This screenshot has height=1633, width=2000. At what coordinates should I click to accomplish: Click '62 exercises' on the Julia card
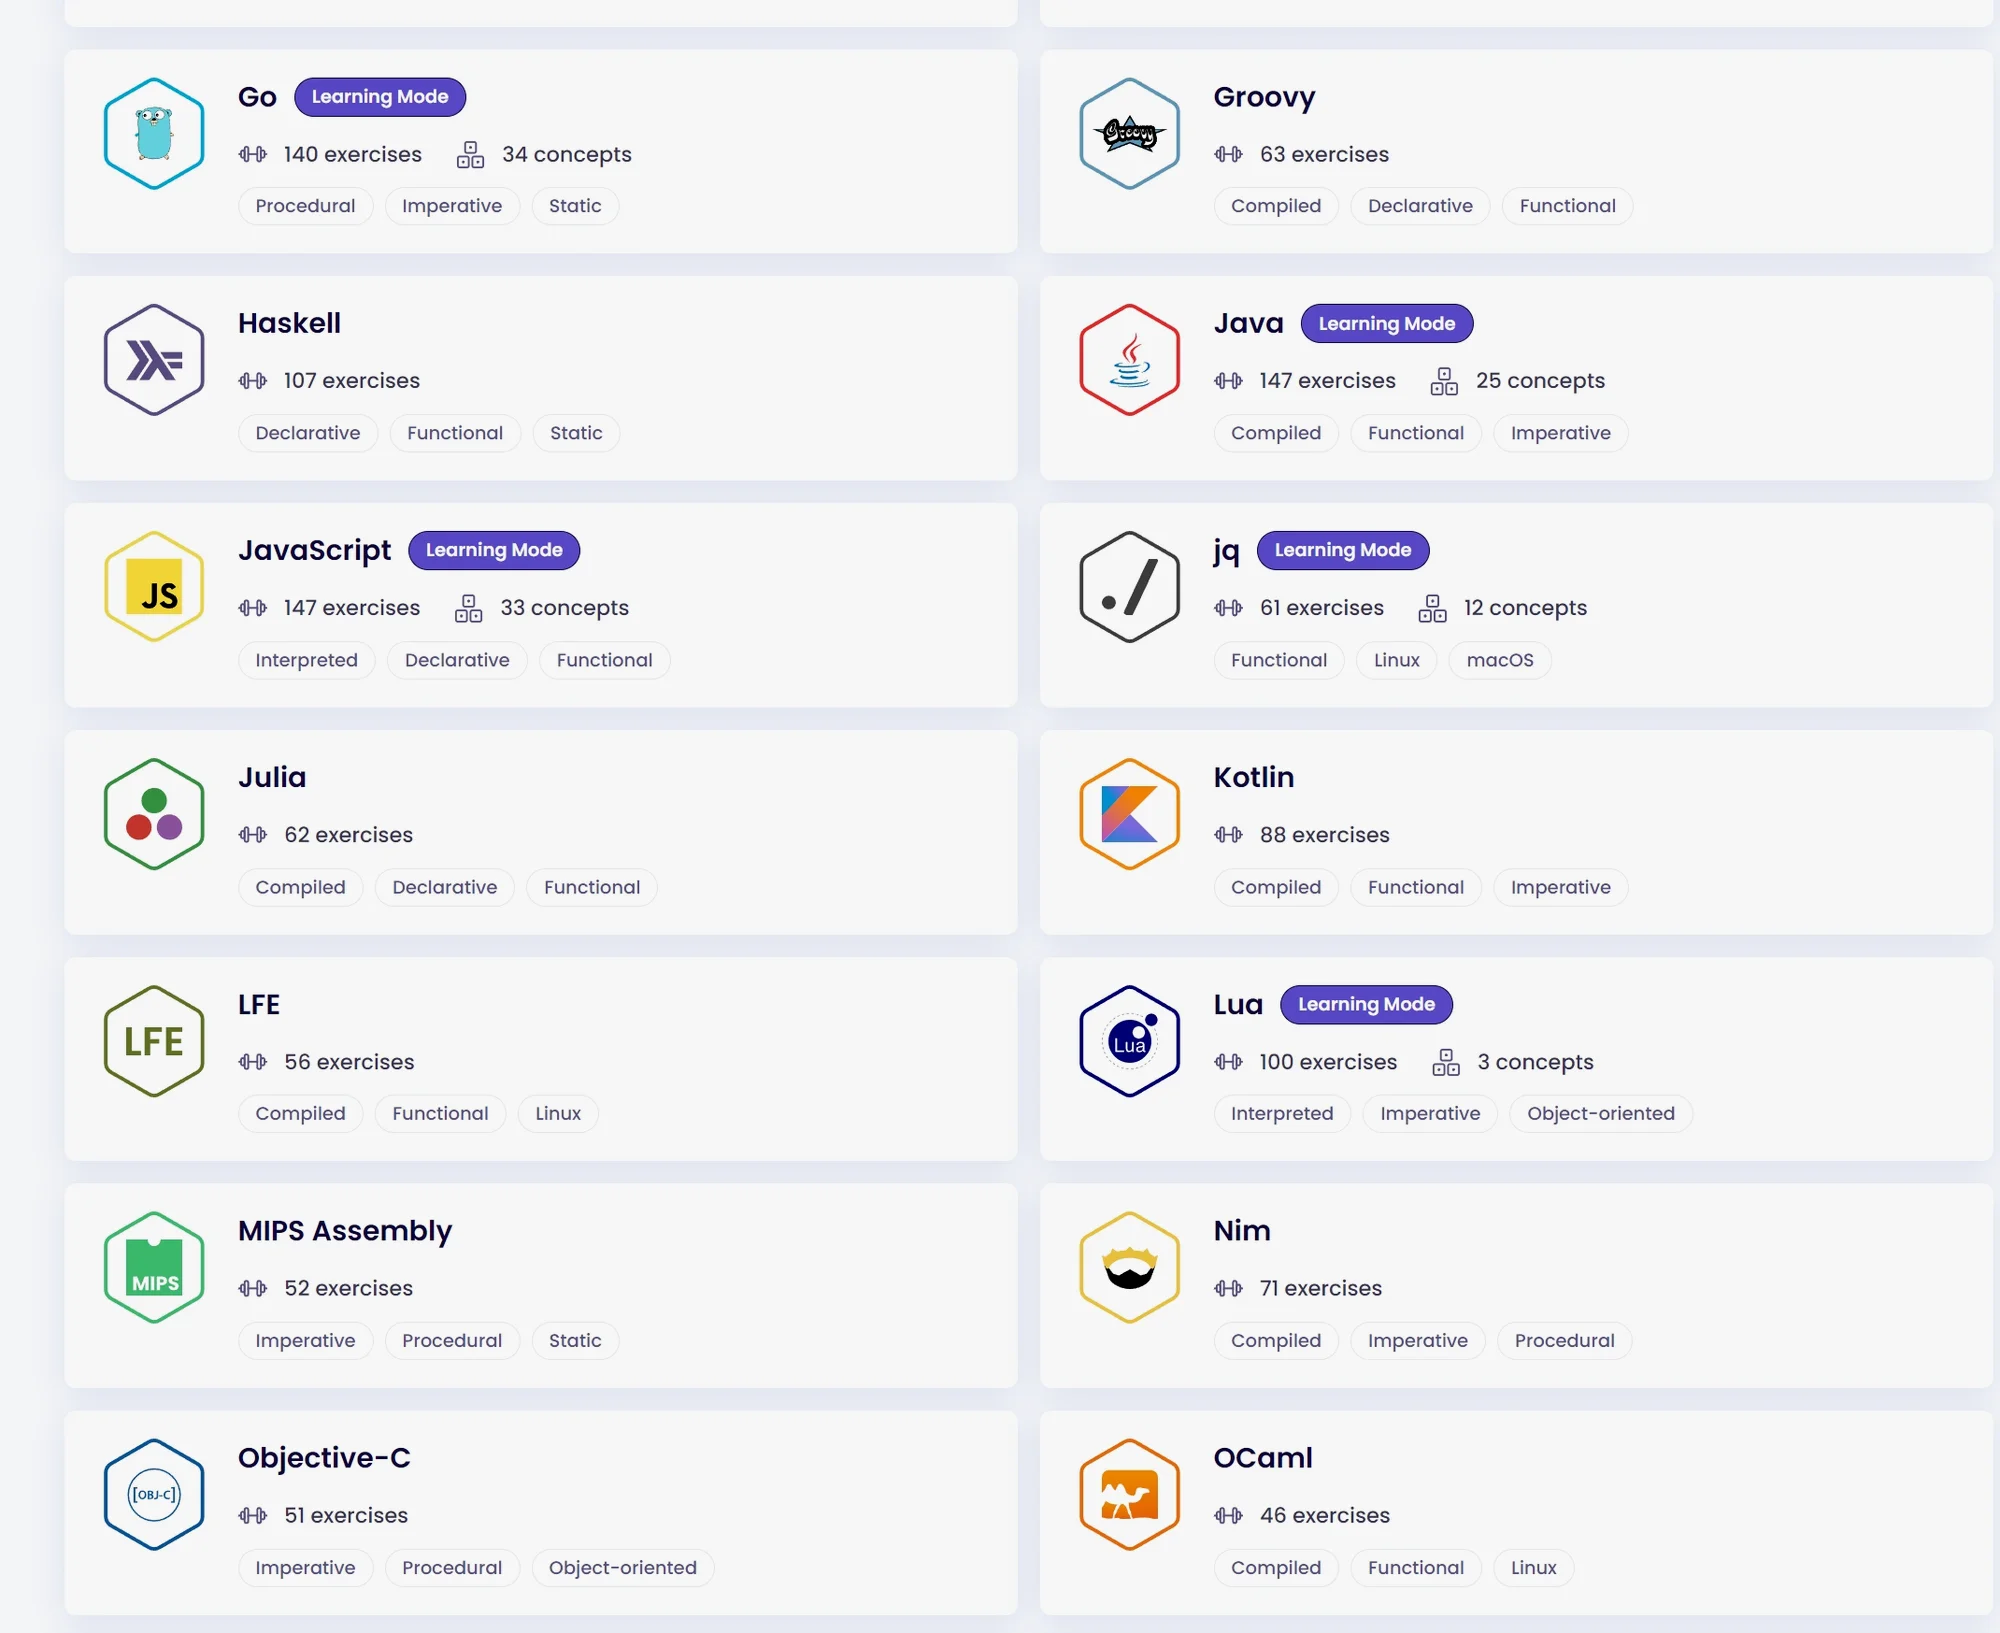348,835
